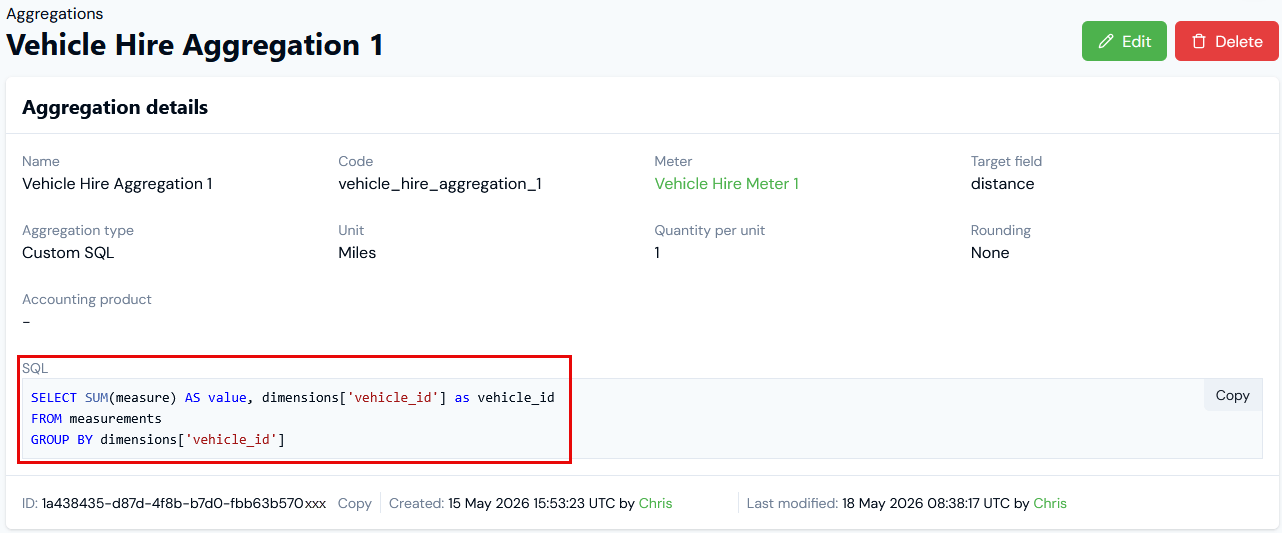1282x533 pixels.
Task: Click the Aggregation details heading
Action: (x=115, y=107)
